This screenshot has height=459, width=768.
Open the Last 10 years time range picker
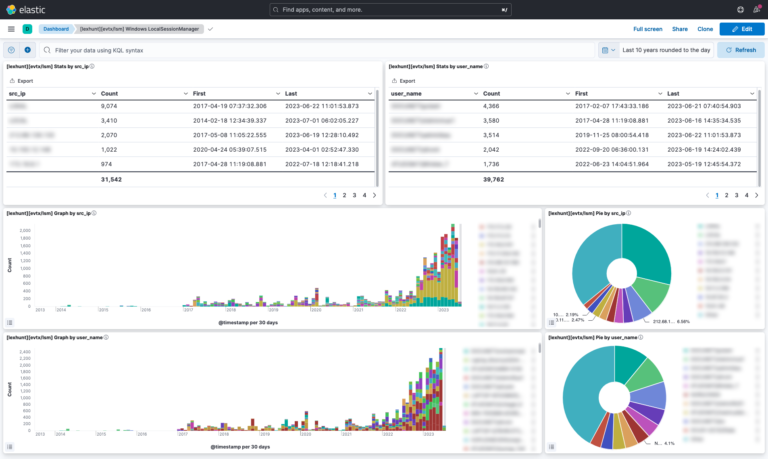(x=665, y=49)
